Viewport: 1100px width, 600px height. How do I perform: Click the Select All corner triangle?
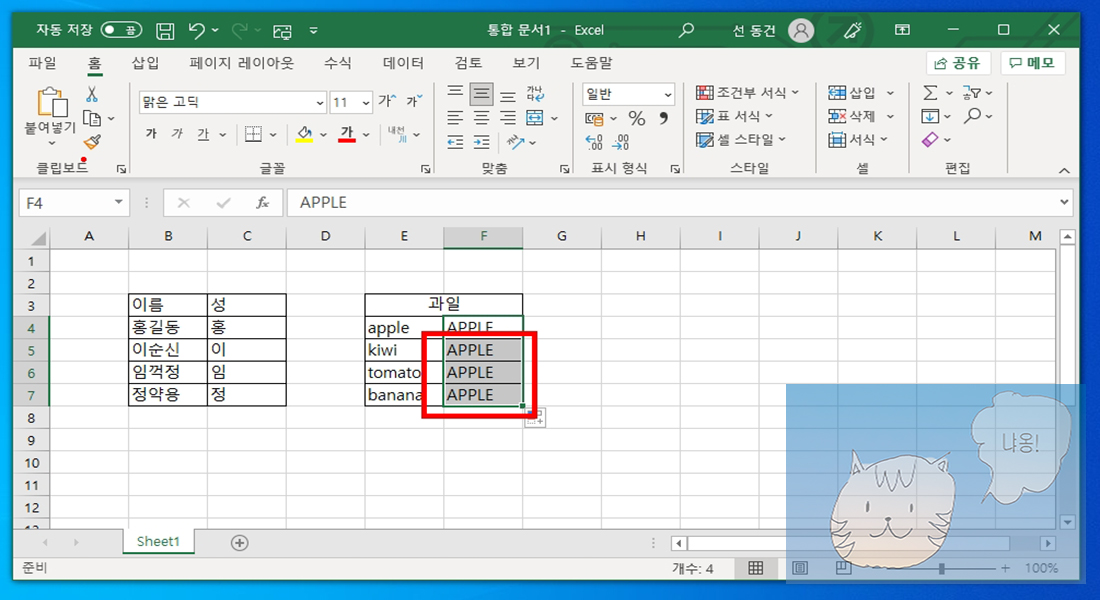pos(38,238)
